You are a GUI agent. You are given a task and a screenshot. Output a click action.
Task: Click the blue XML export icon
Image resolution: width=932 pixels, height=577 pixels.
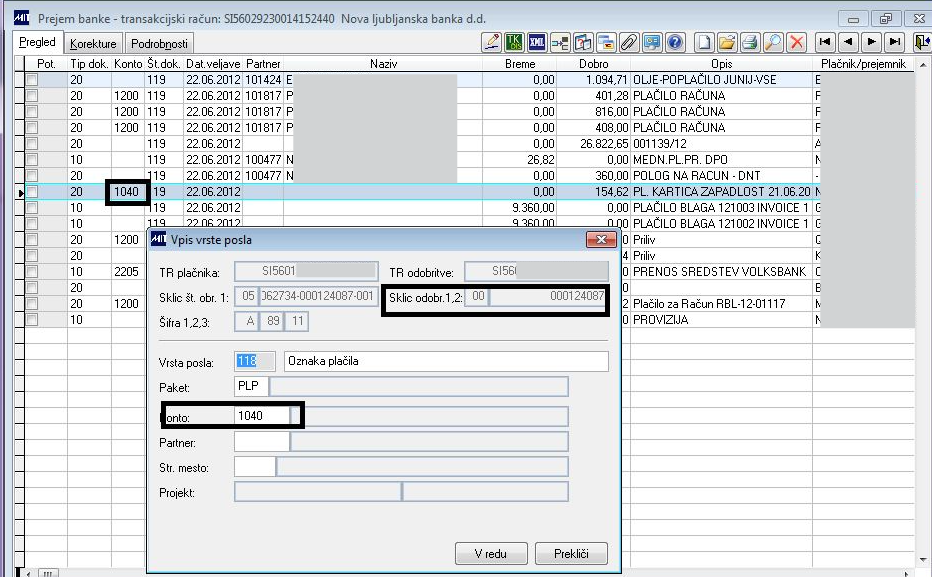(x=537, y=42)
